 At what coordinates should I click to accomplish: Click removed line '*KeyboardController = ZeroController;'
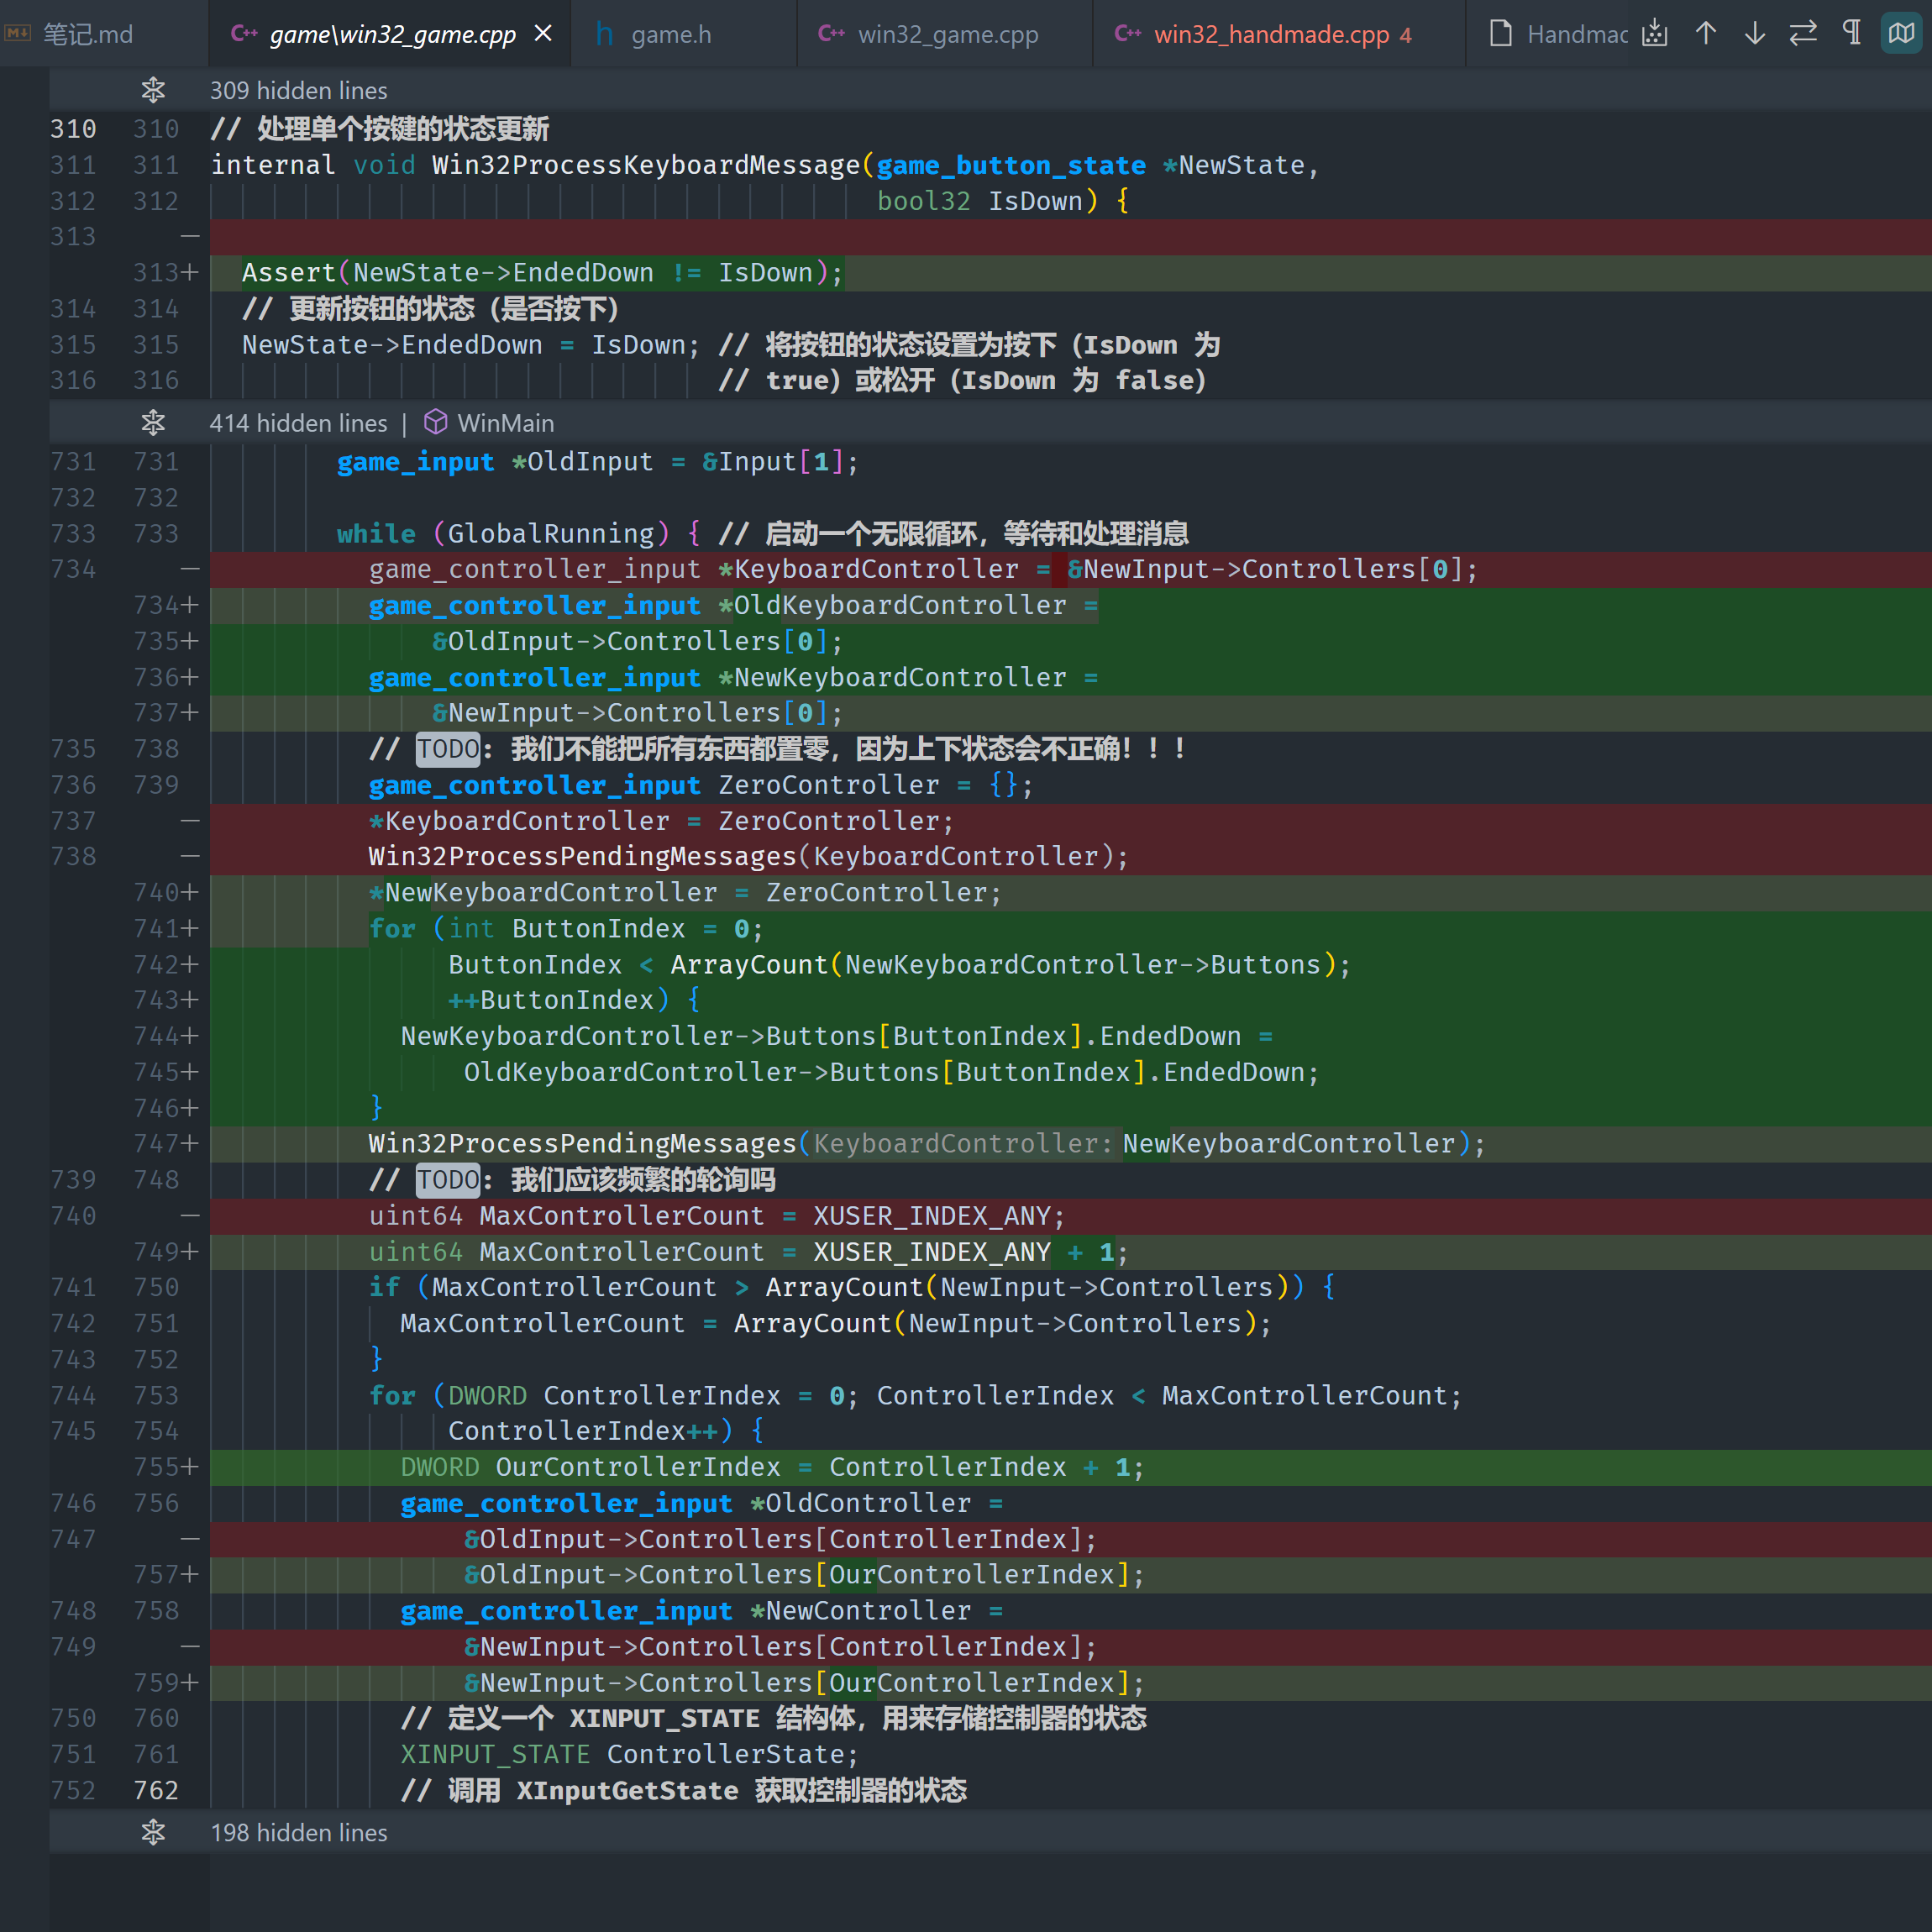click(x=661, y=821)
